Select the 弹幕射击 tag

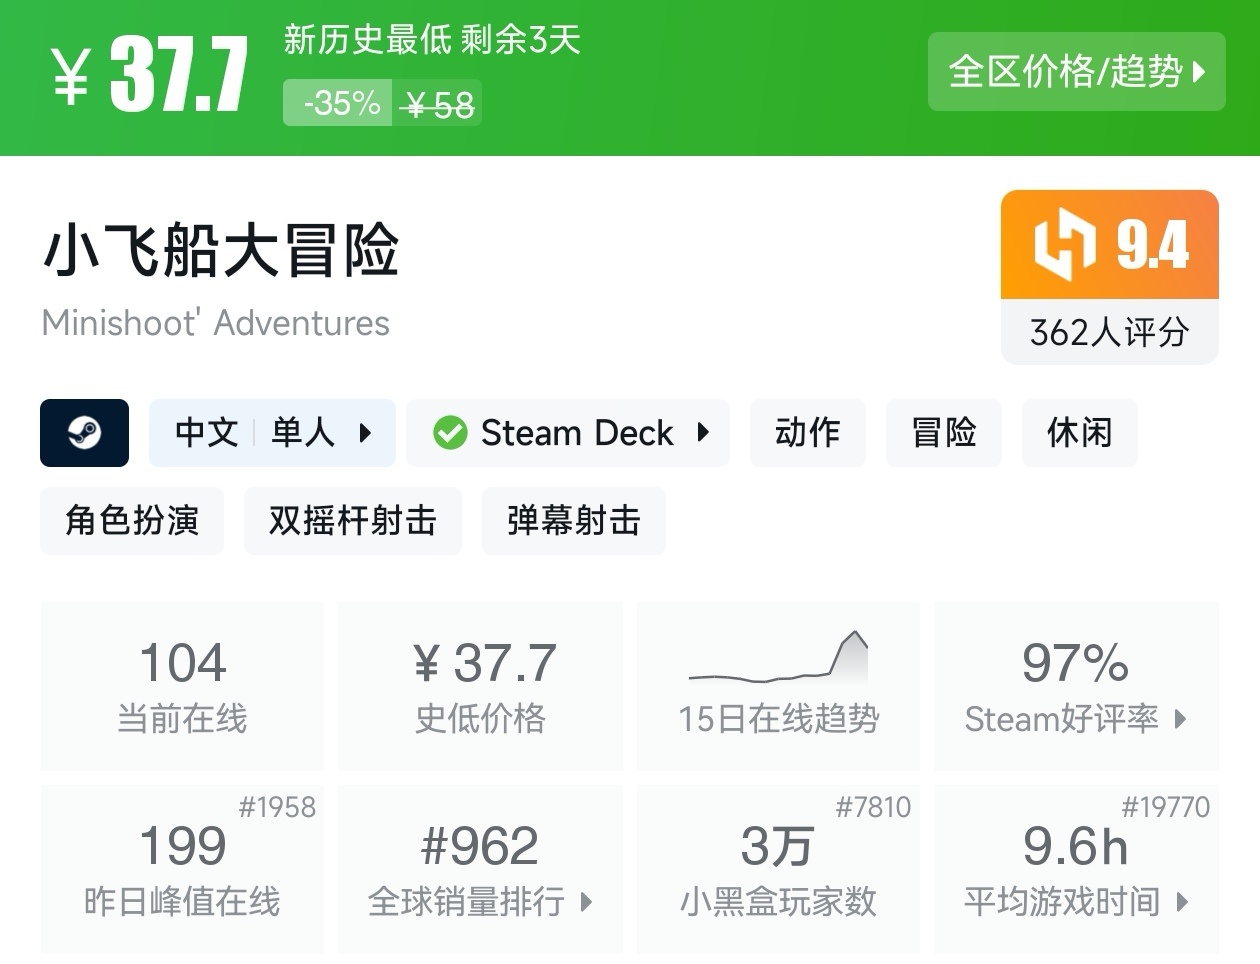[573, 521]
